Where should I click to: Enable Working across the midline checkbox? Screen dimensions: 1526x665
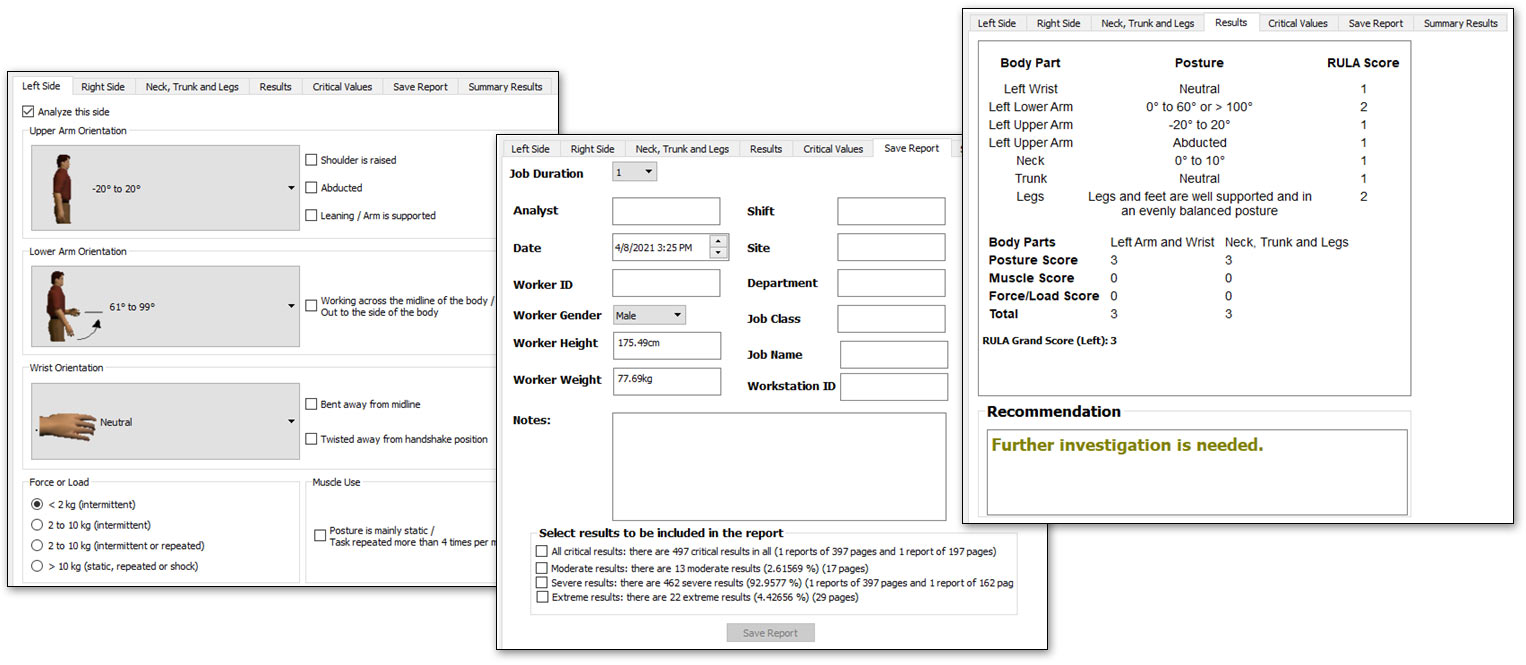[x=312, y=306]
